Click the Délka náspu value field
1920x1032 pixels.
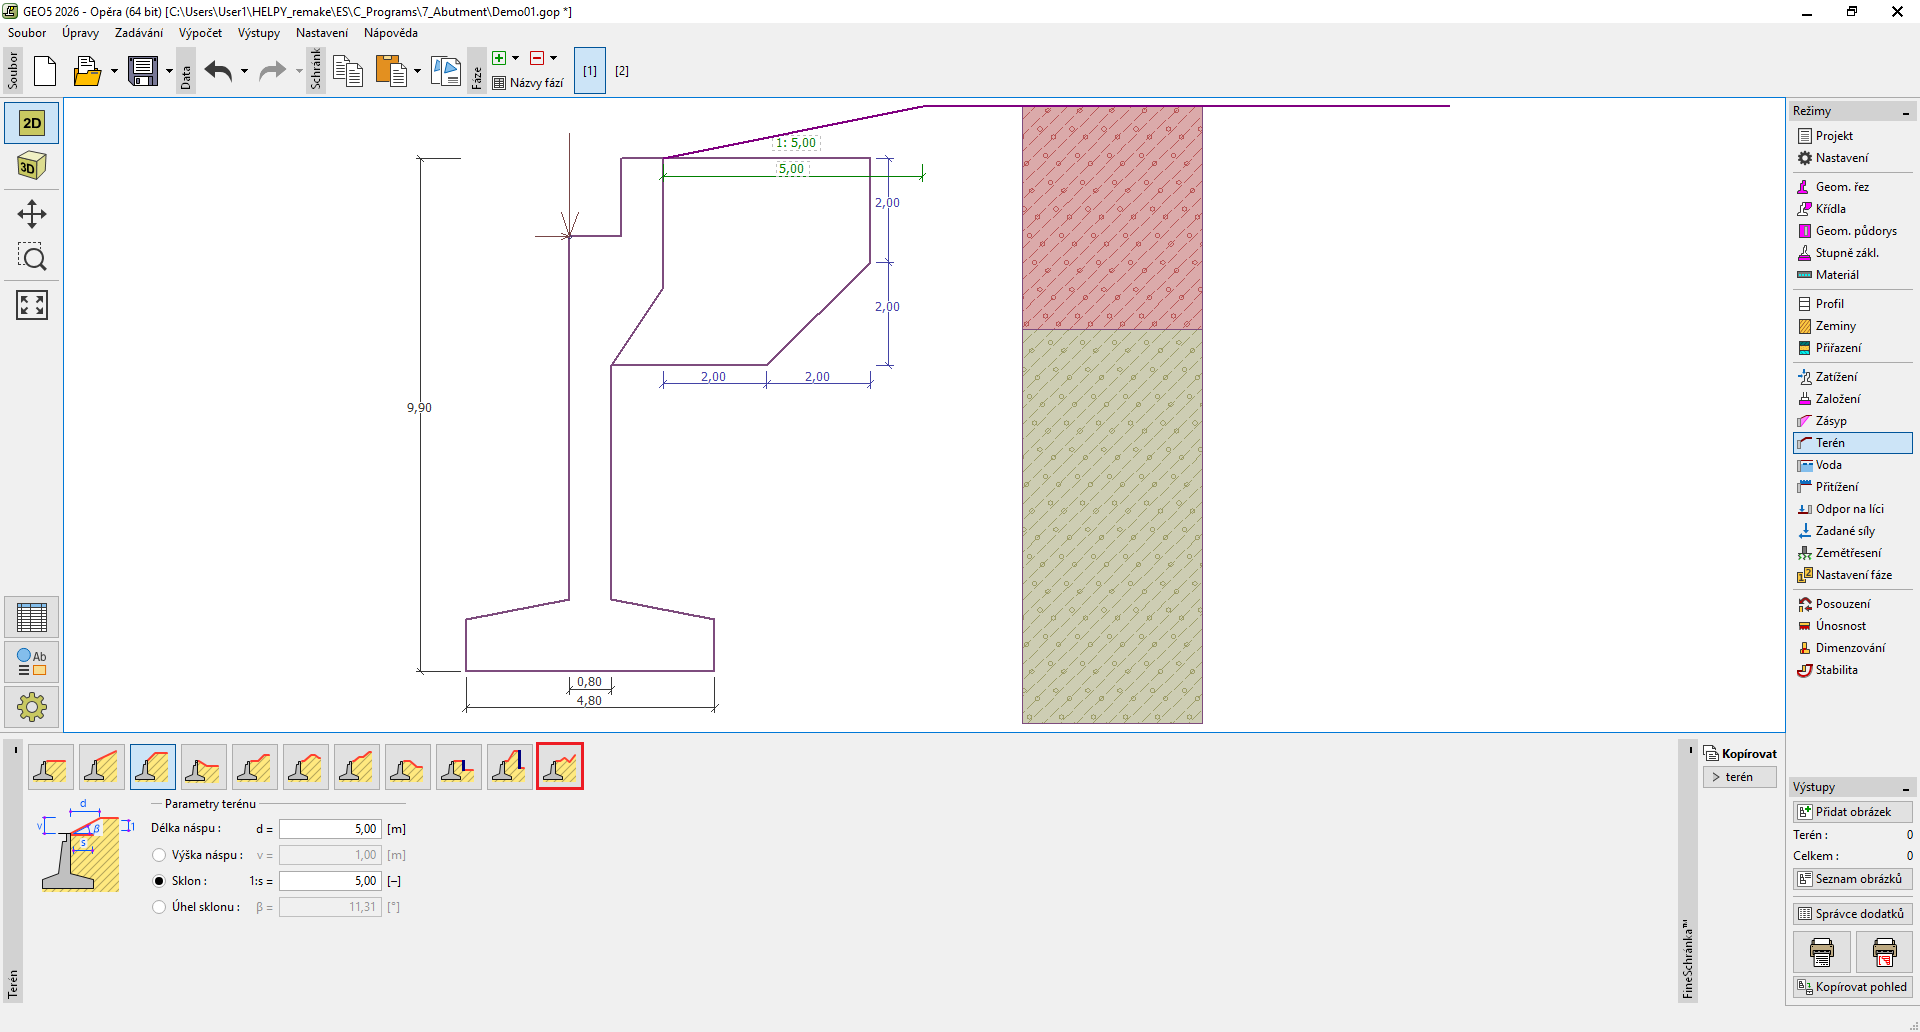330,829
